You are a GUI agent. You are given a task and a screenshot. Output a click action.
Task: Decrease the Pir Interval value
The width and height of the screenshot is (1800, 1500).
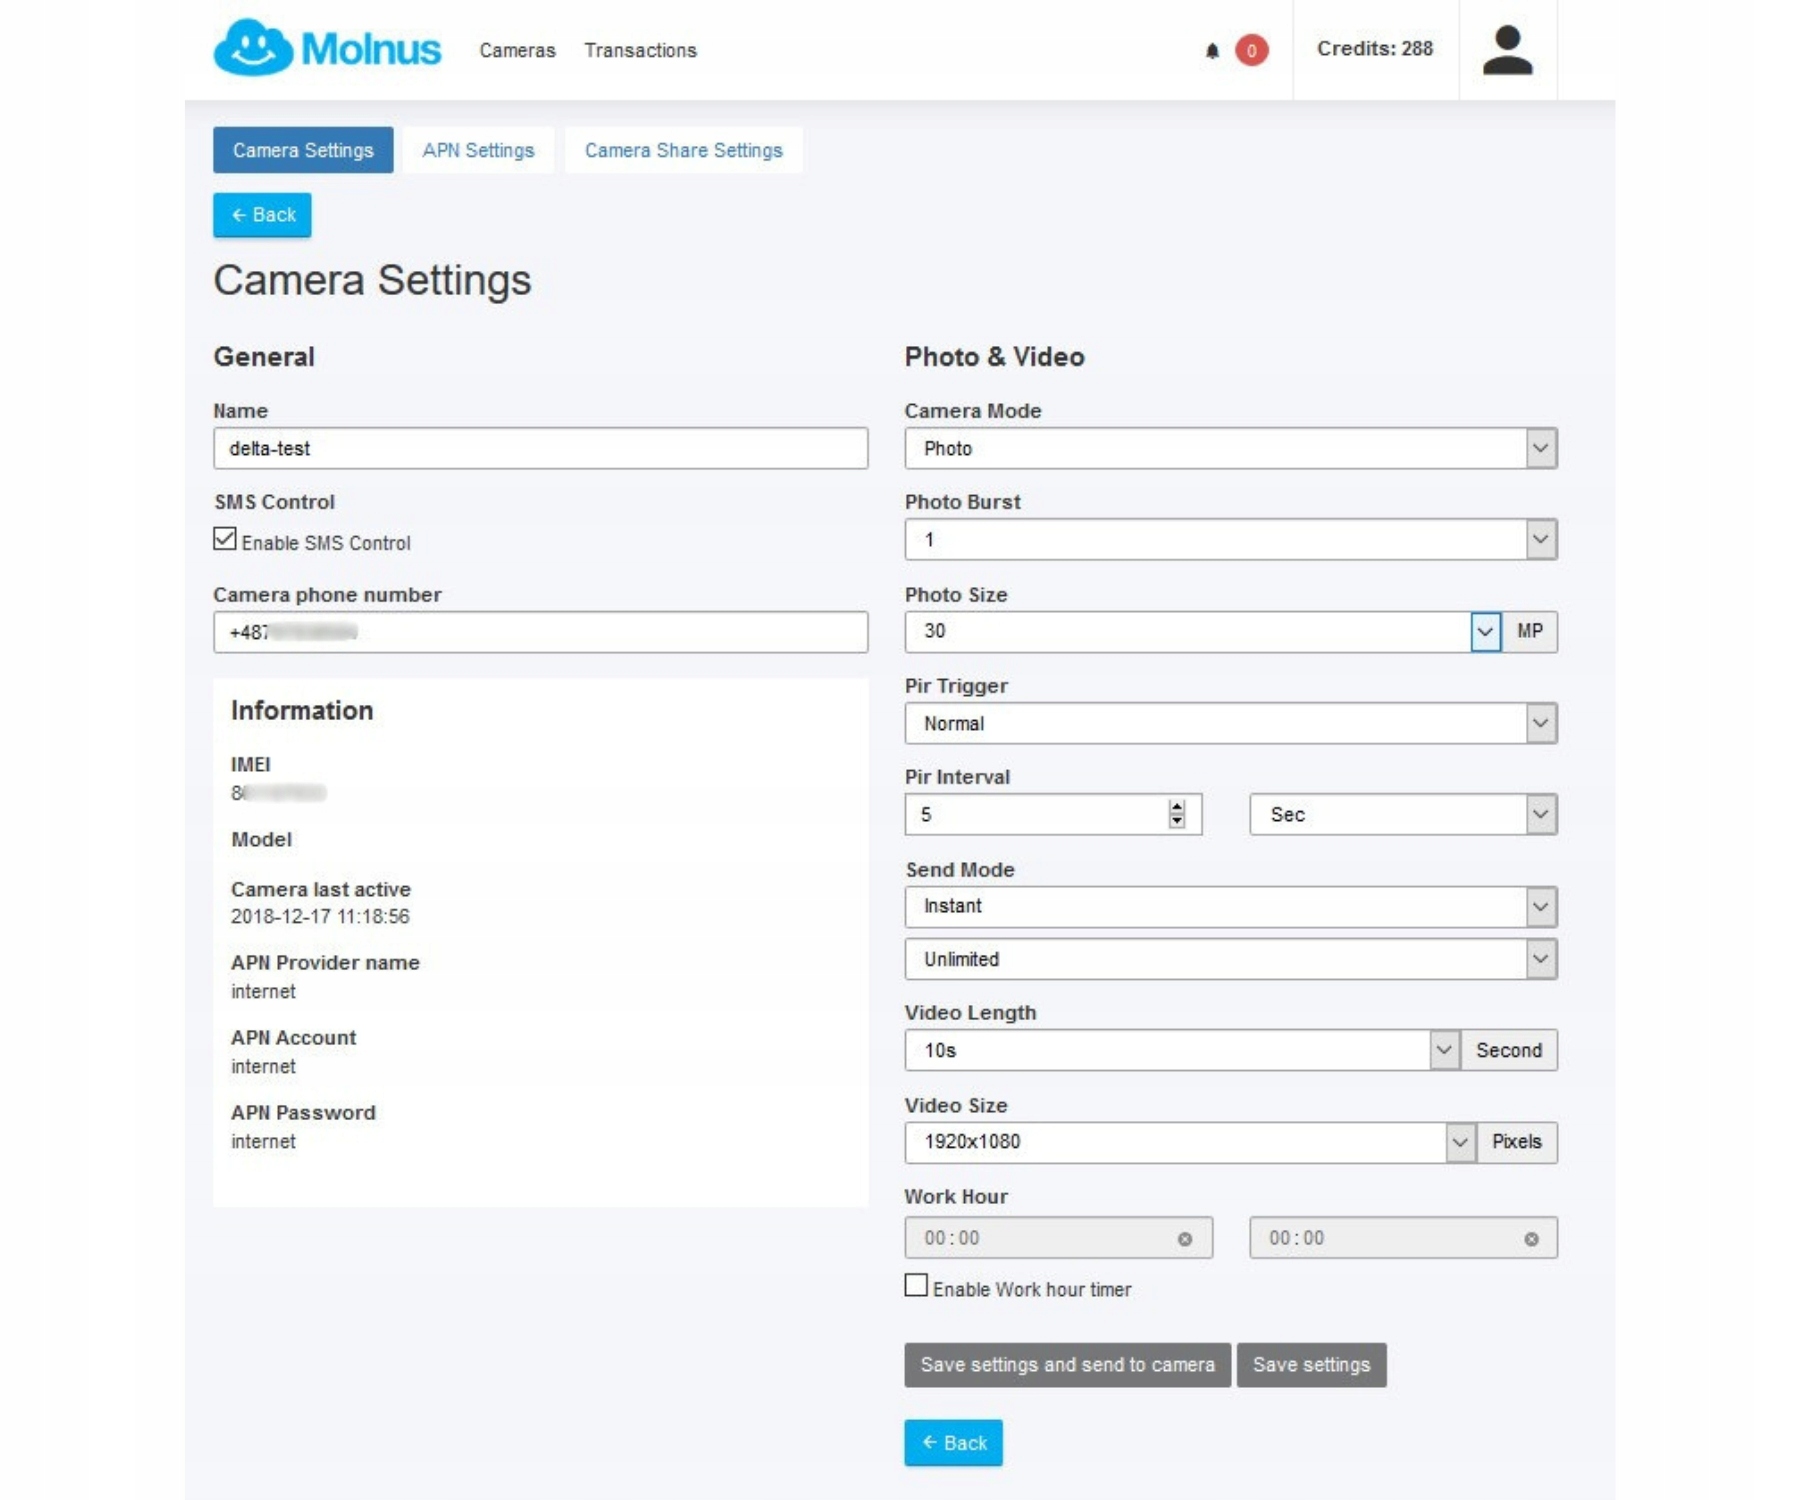click(1177, 821)
